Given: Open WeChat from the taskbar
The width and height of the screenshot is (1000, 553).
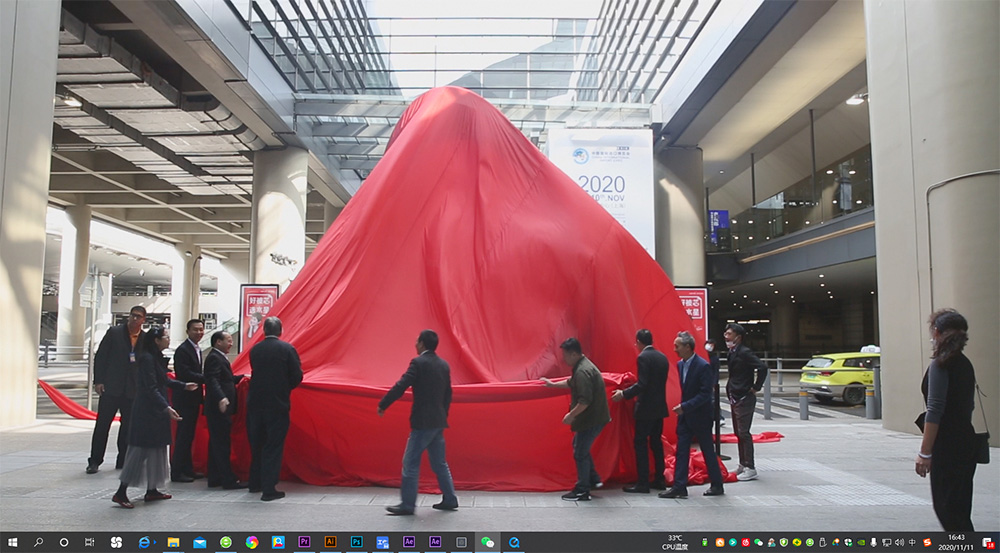Looking at the screenshot, I should click(x=487, y=542).
